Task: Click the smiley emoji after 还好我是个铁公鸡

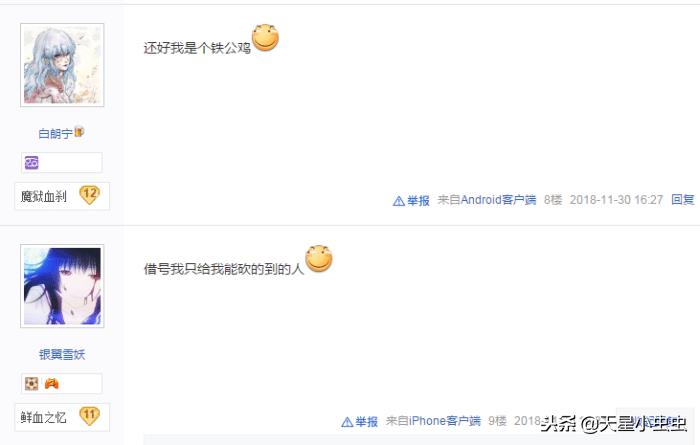Action: pyautogui.click(x=265, y=37)
